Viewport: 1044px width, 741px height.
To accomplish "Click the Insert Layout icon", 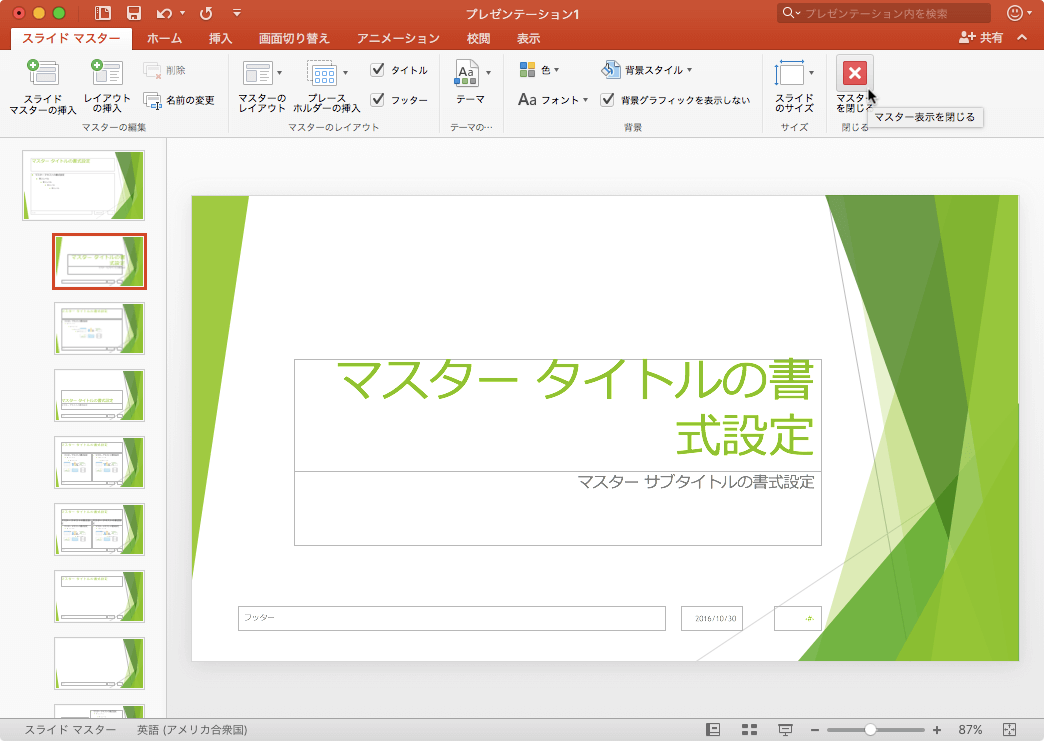I will 106,75.
